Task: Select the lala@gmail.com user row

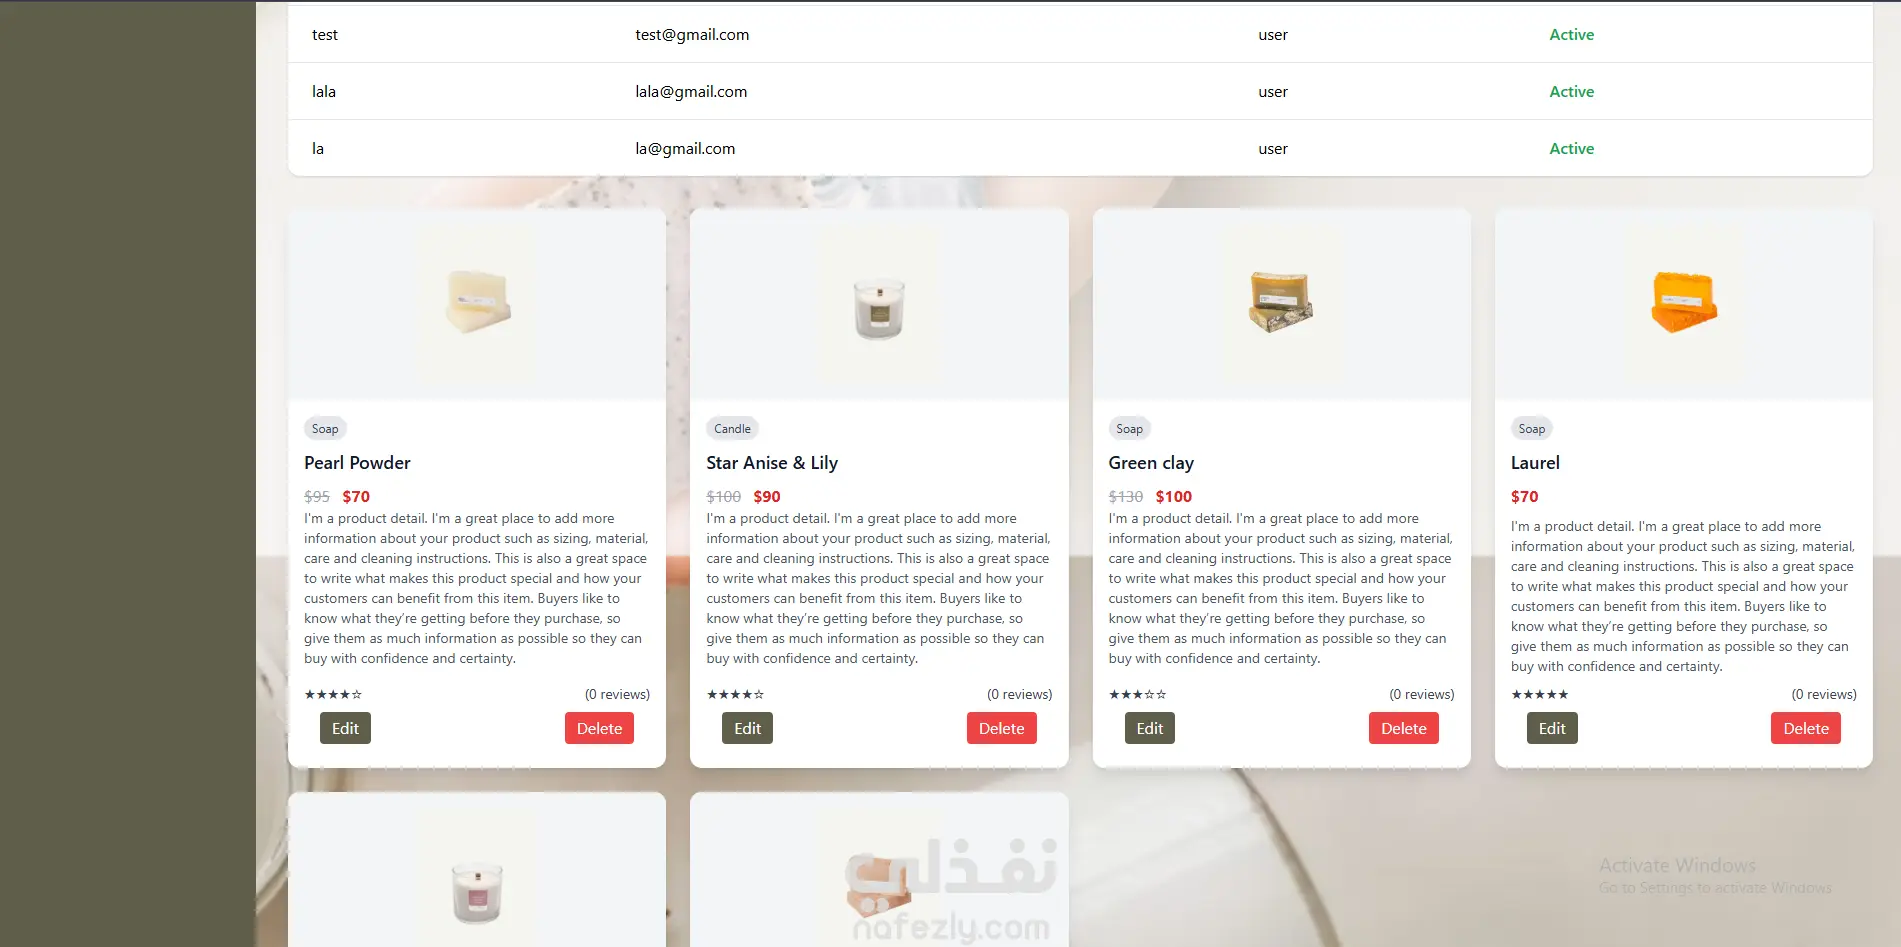Action: point(1080,91)
